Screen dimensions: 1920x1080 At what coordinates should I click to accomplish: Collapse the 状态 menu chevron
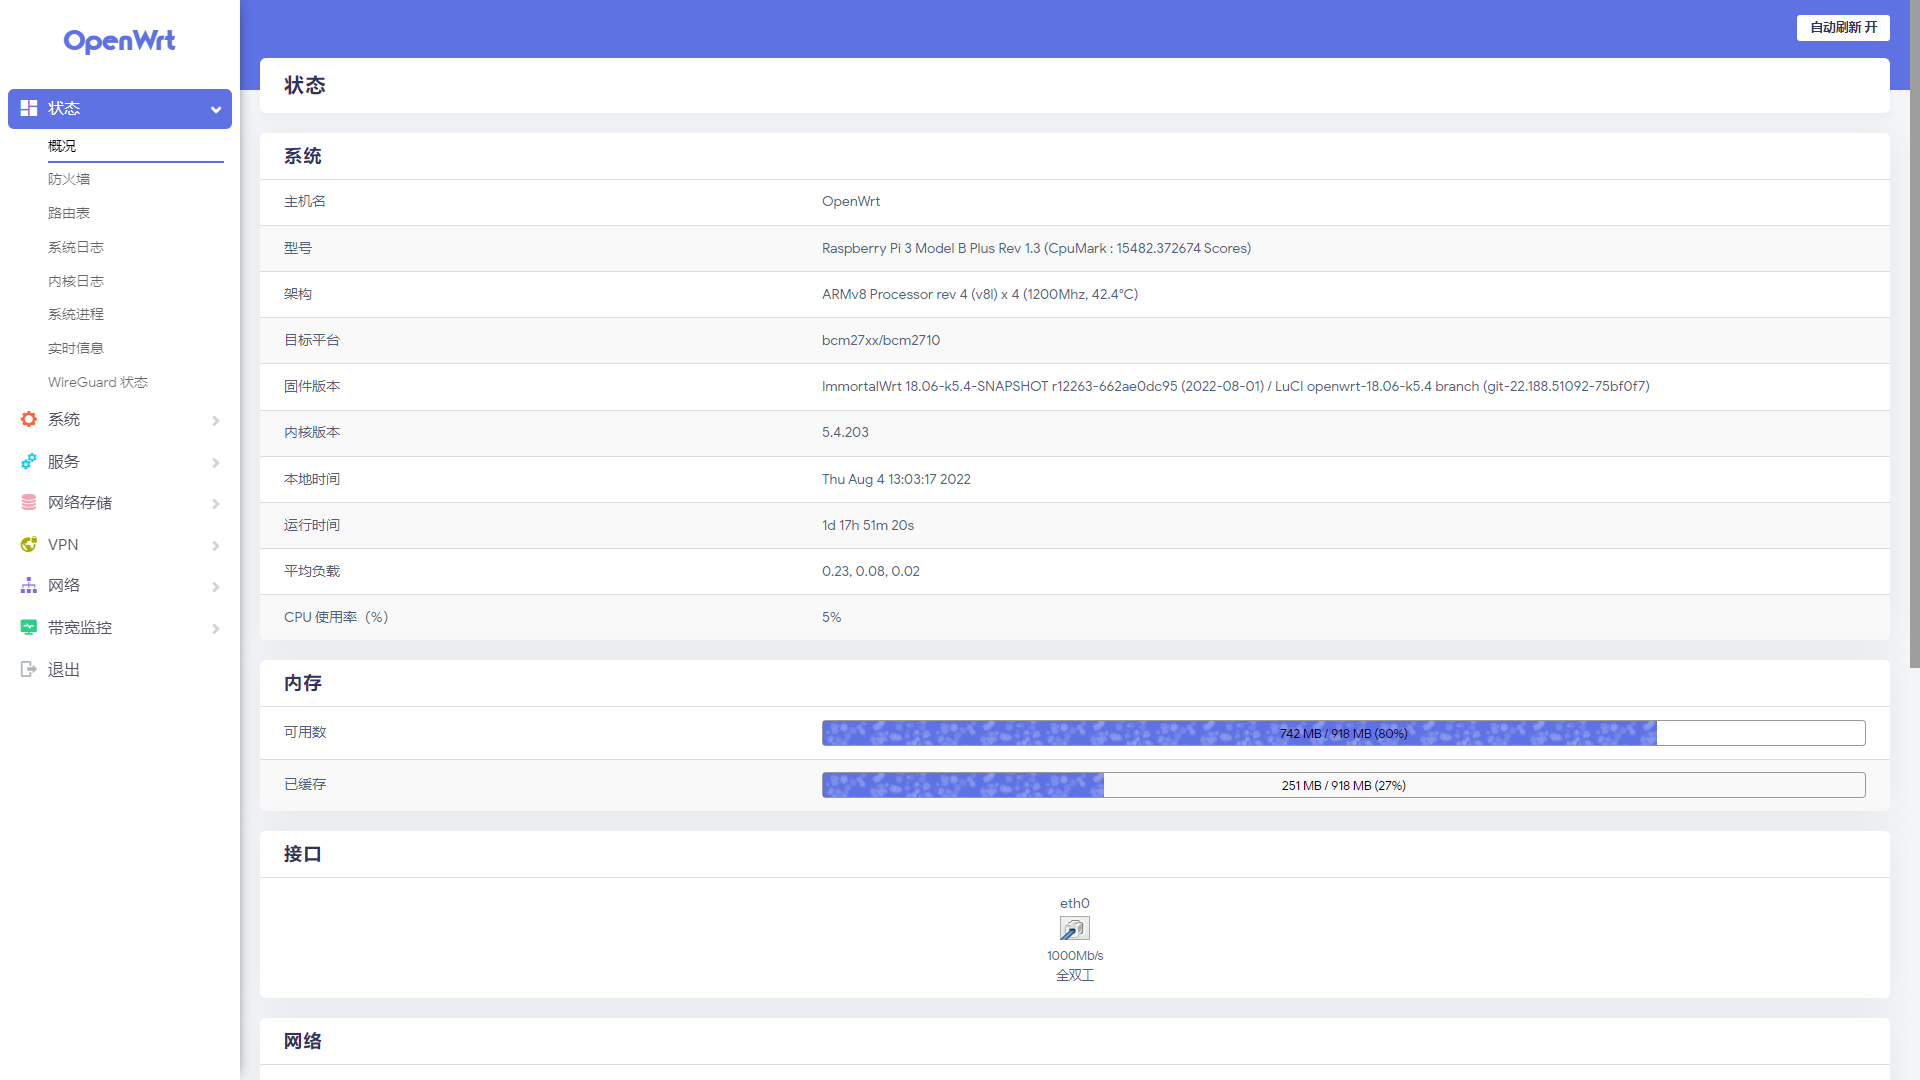(x=215, y=109)
